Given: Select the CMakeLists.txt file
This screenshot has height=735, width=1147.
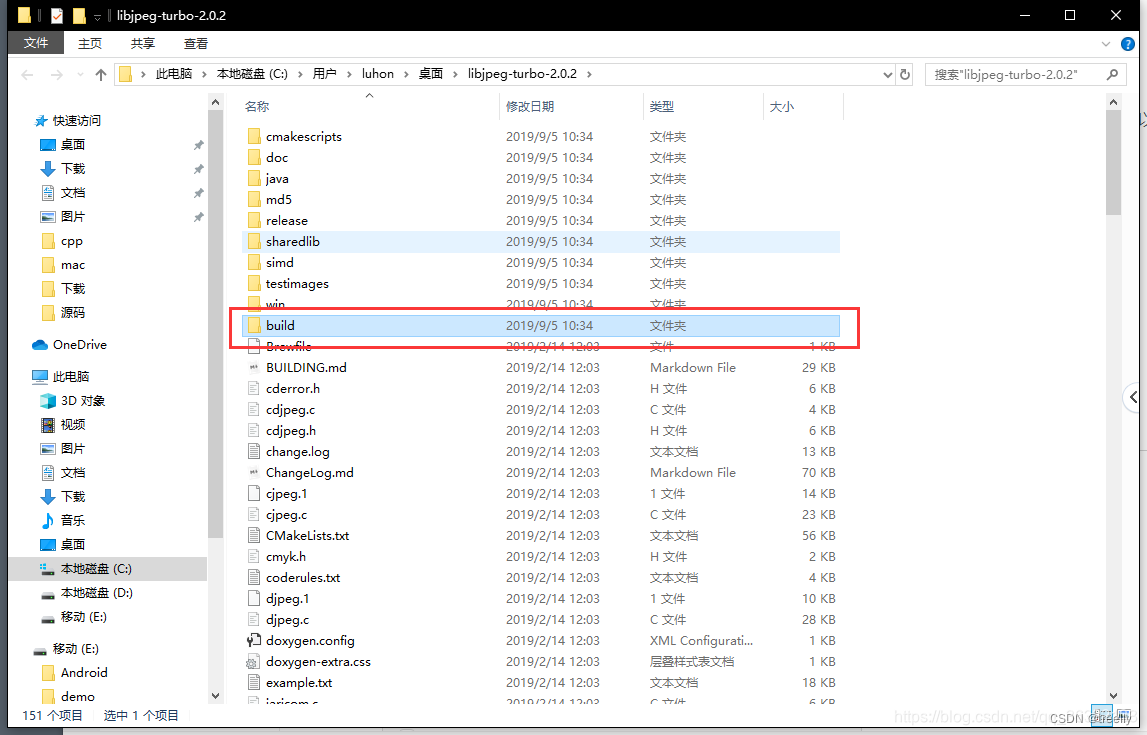Looking at the screenshot, I should coord(307,535).
